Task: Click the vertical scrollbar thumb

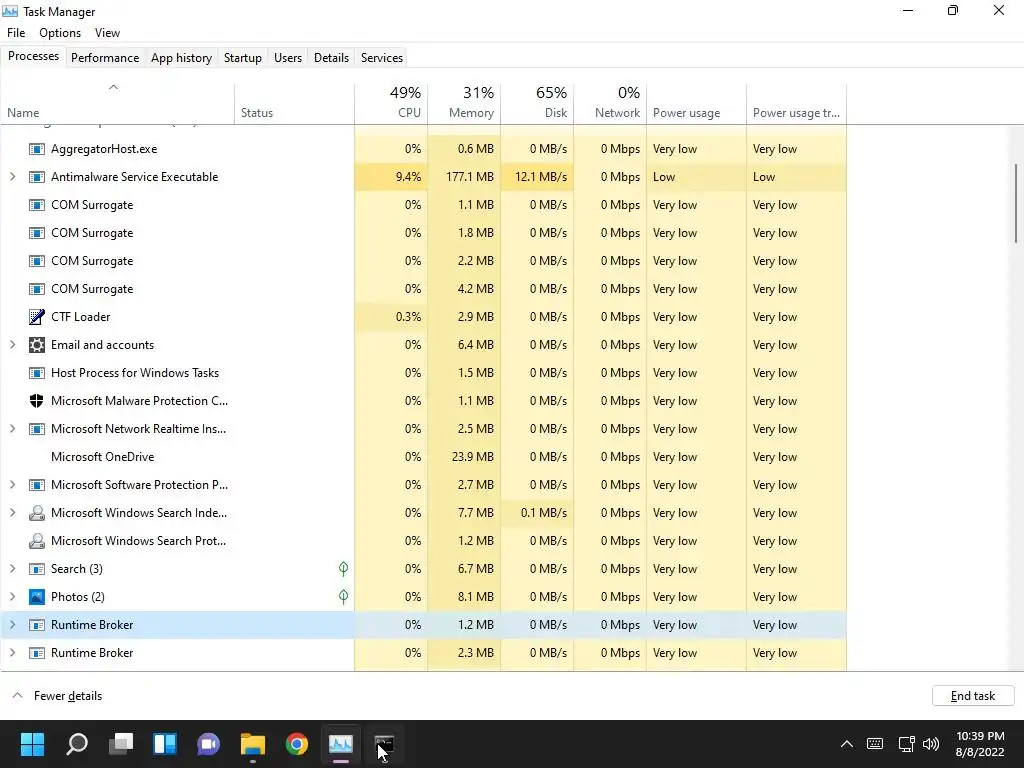Action: coord(1016,203)
